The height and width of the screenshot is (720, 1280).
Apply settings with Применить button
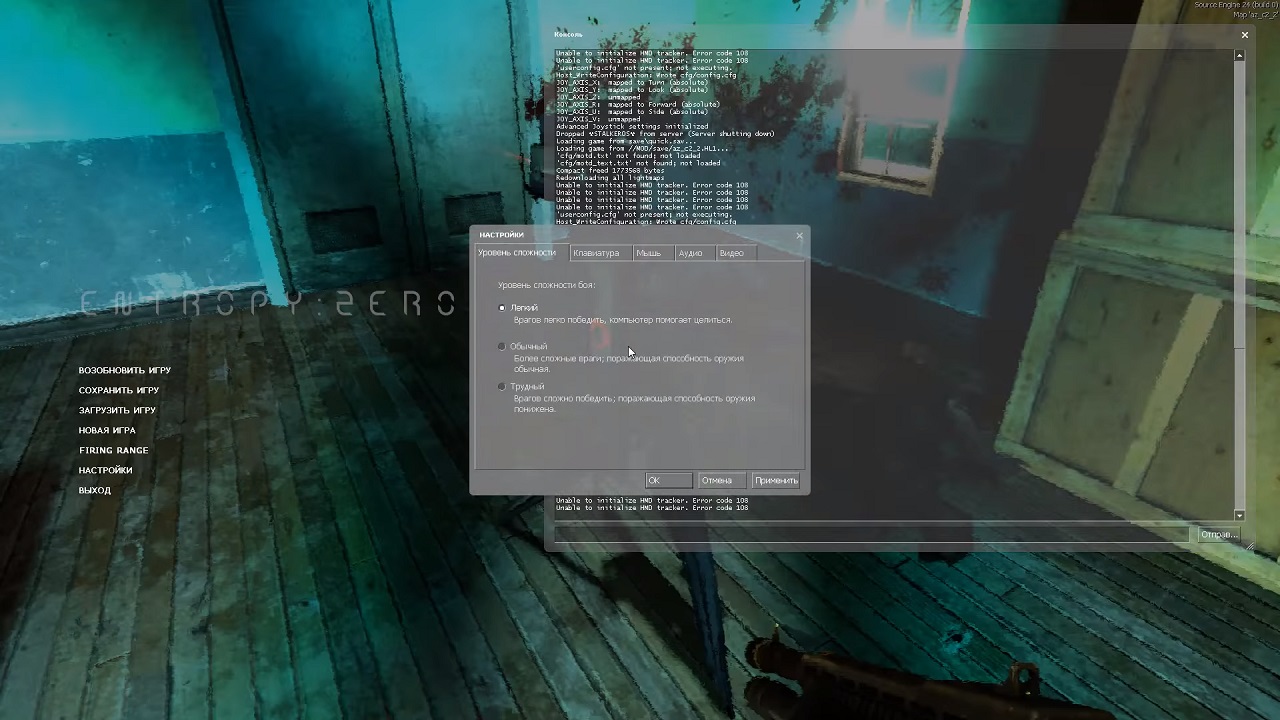[x=776, y=481]
